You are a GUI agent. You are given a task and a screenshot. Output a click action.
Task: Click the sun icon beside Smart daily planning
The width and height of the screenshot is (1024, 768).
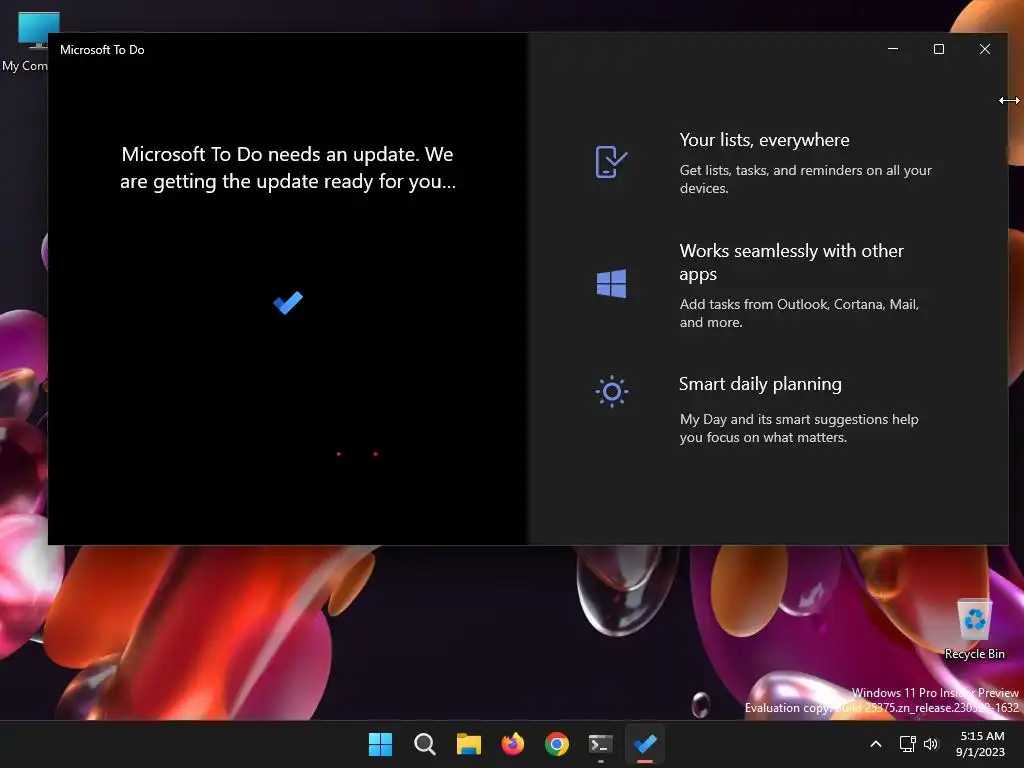[x=612, y=391]
